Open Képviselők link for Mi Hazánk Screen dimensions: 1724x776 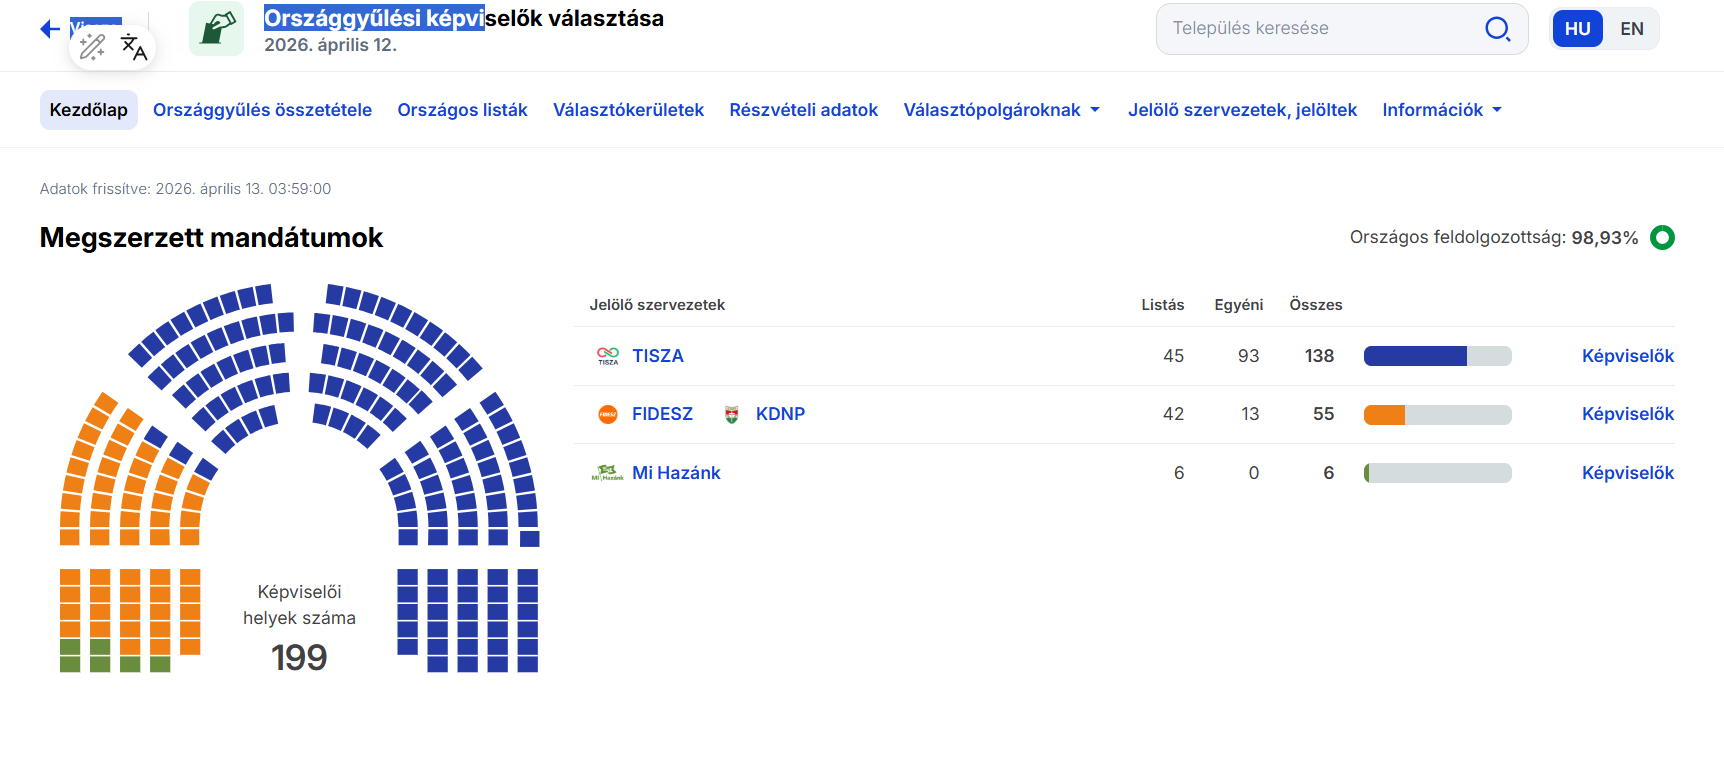pyautogui.click(x=1627, y=473)
